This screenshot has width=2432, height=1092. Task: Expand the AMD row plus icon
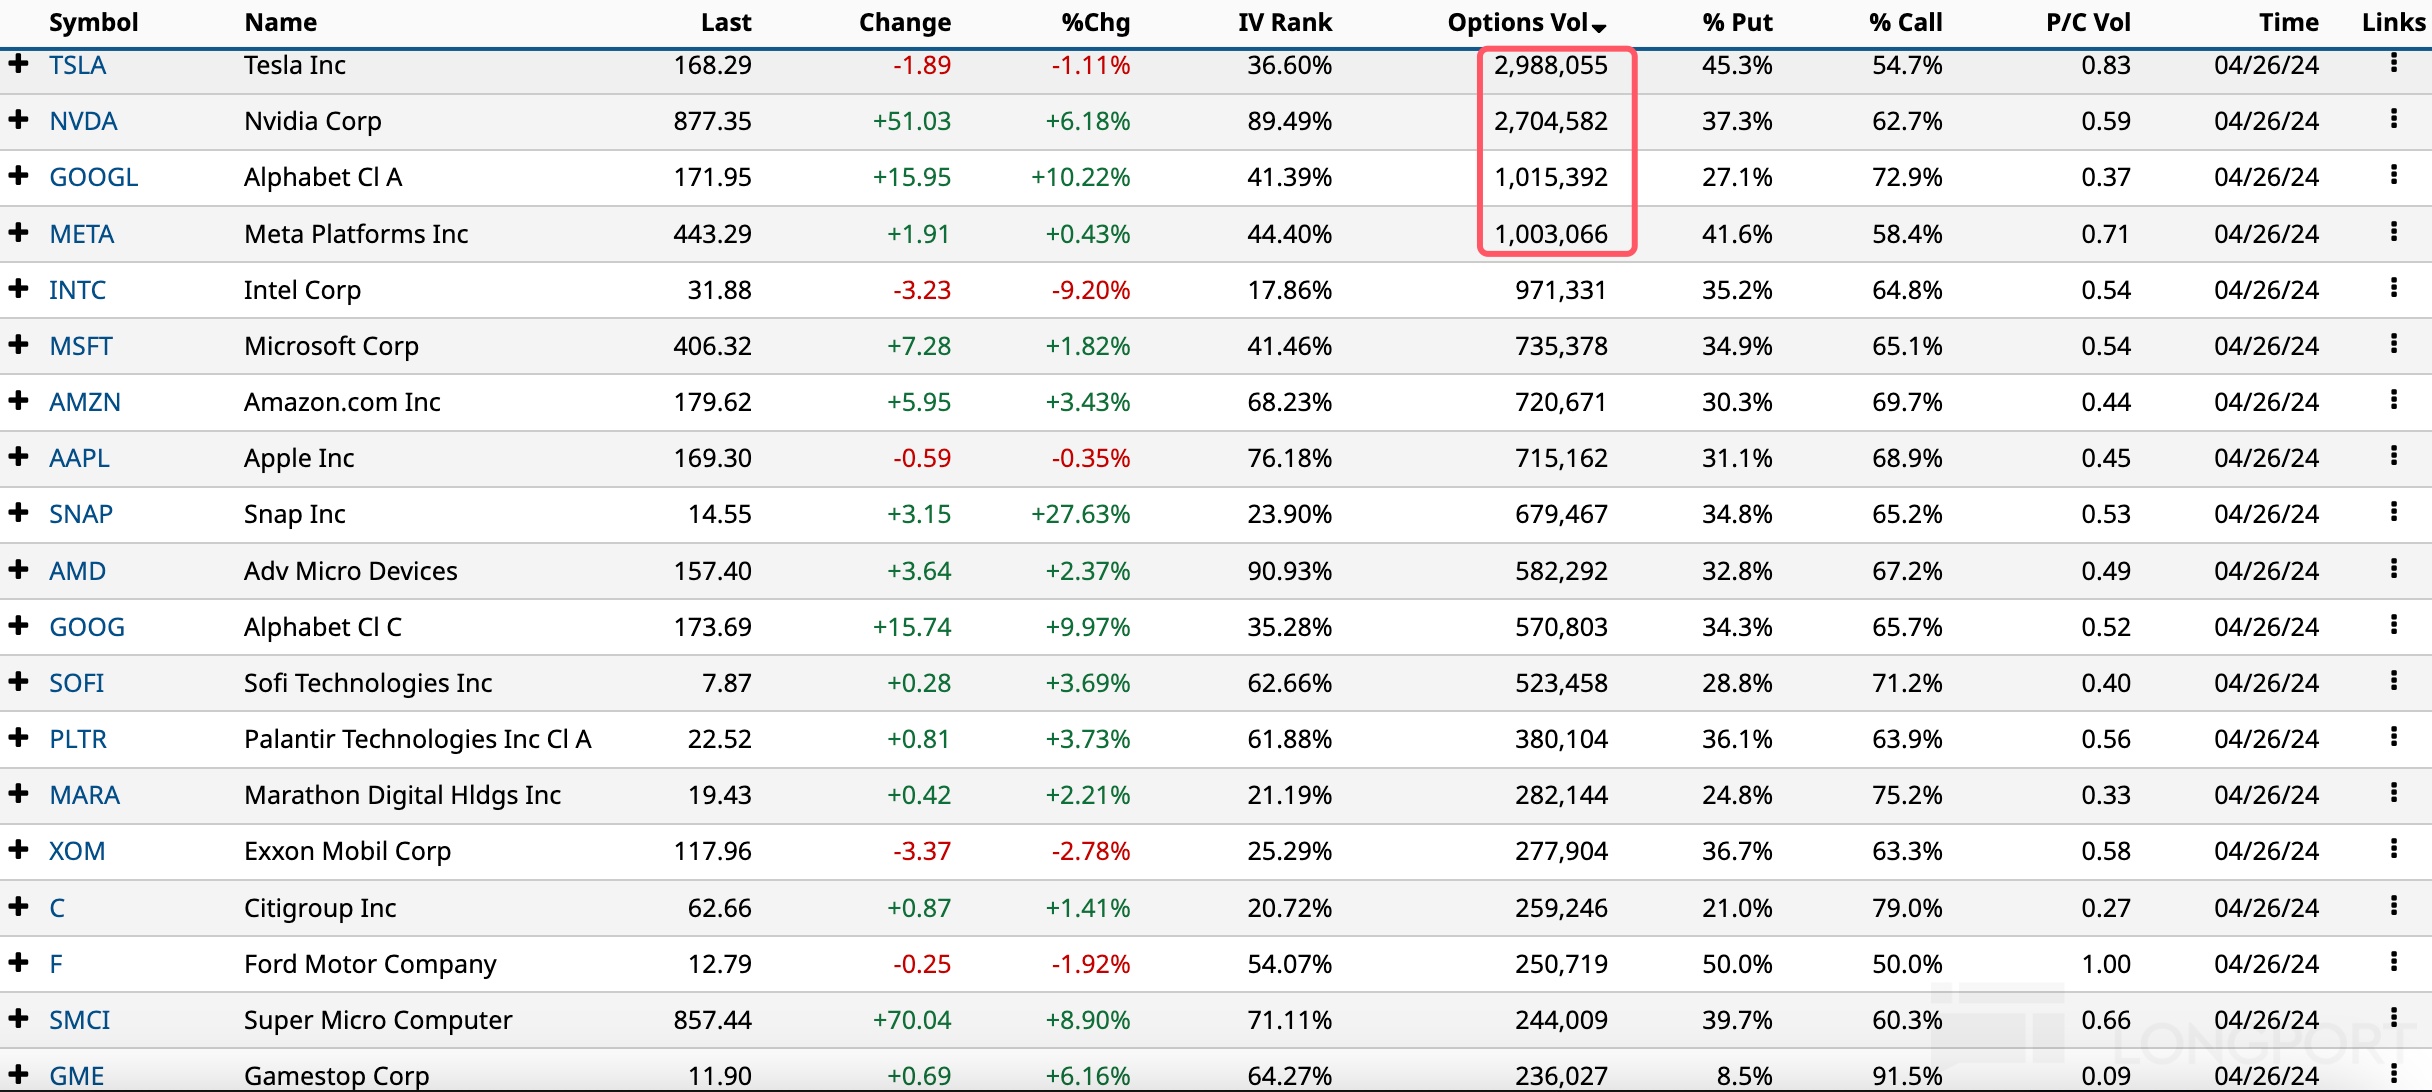(18, 570)
